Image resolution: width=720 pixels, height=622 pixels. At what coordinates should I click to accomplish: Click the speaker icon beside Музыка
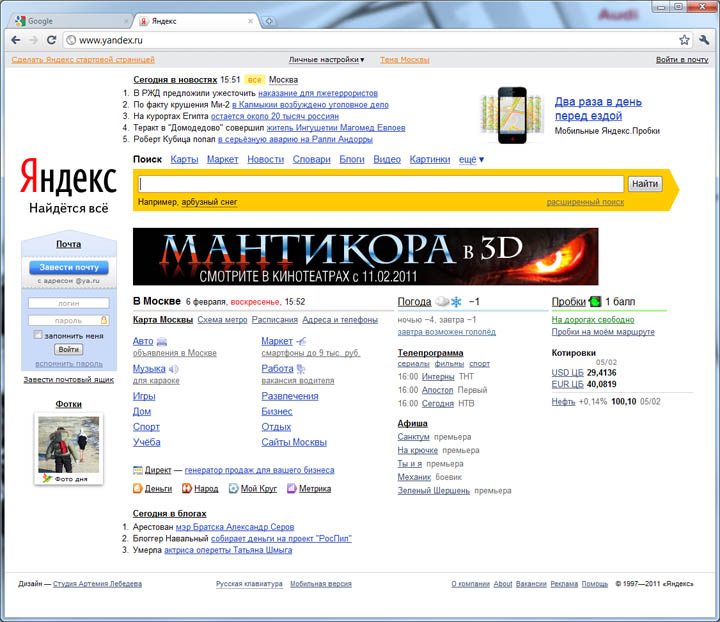tap(174, 369)
